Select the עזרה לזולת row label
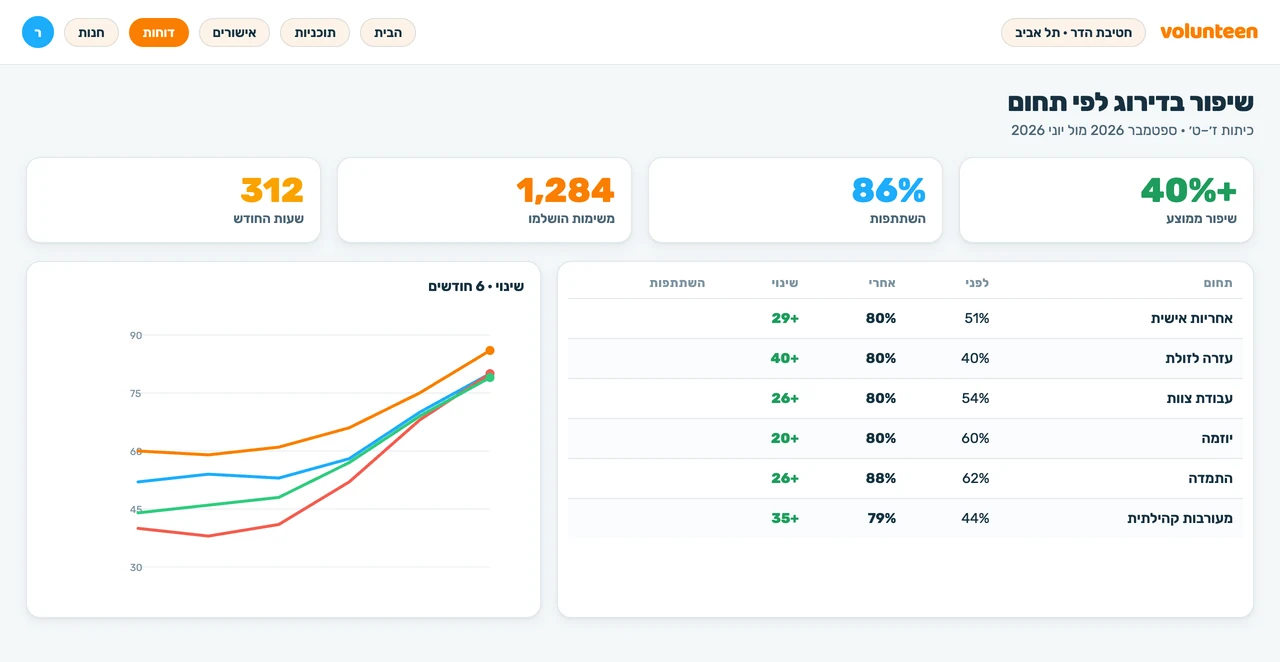 (x=1199, y=358)
